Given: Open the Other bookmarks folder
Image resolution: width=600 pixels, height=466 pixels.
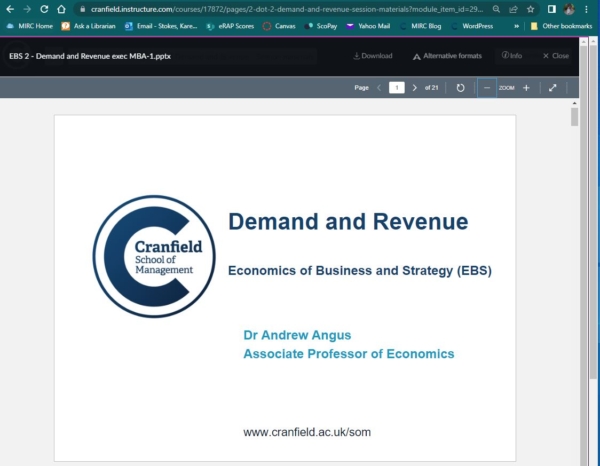Looking at the screenshot, I should (x=561, y=26).
